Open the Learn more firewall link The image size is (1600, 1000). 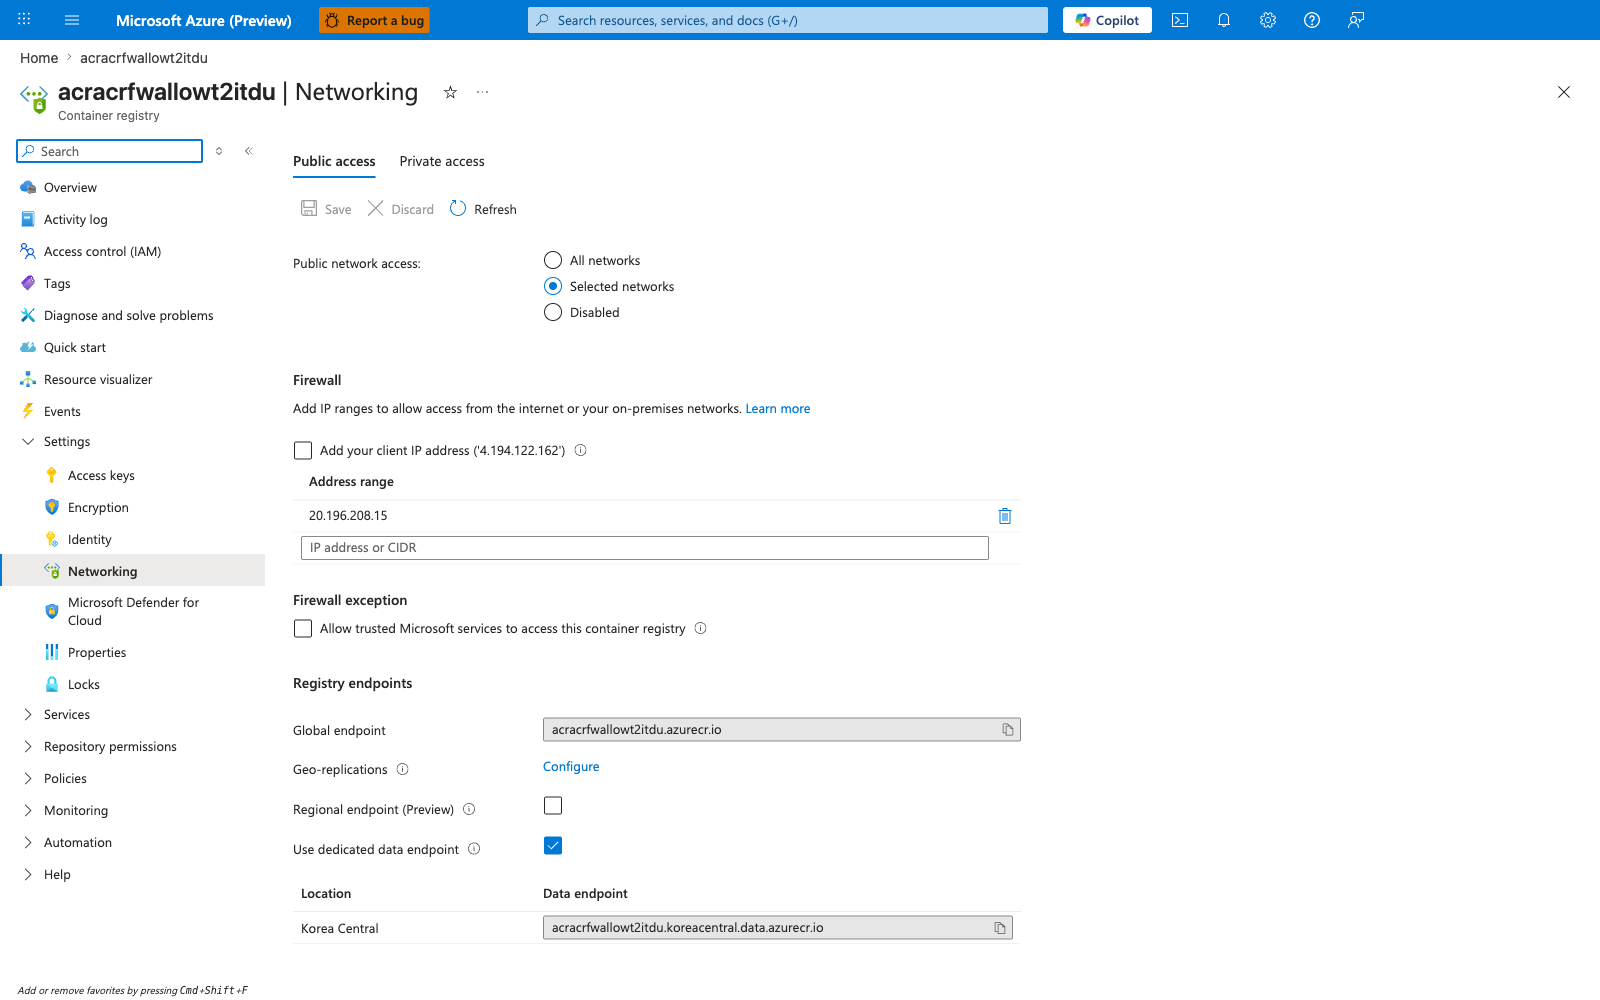[x=778, y=408]
